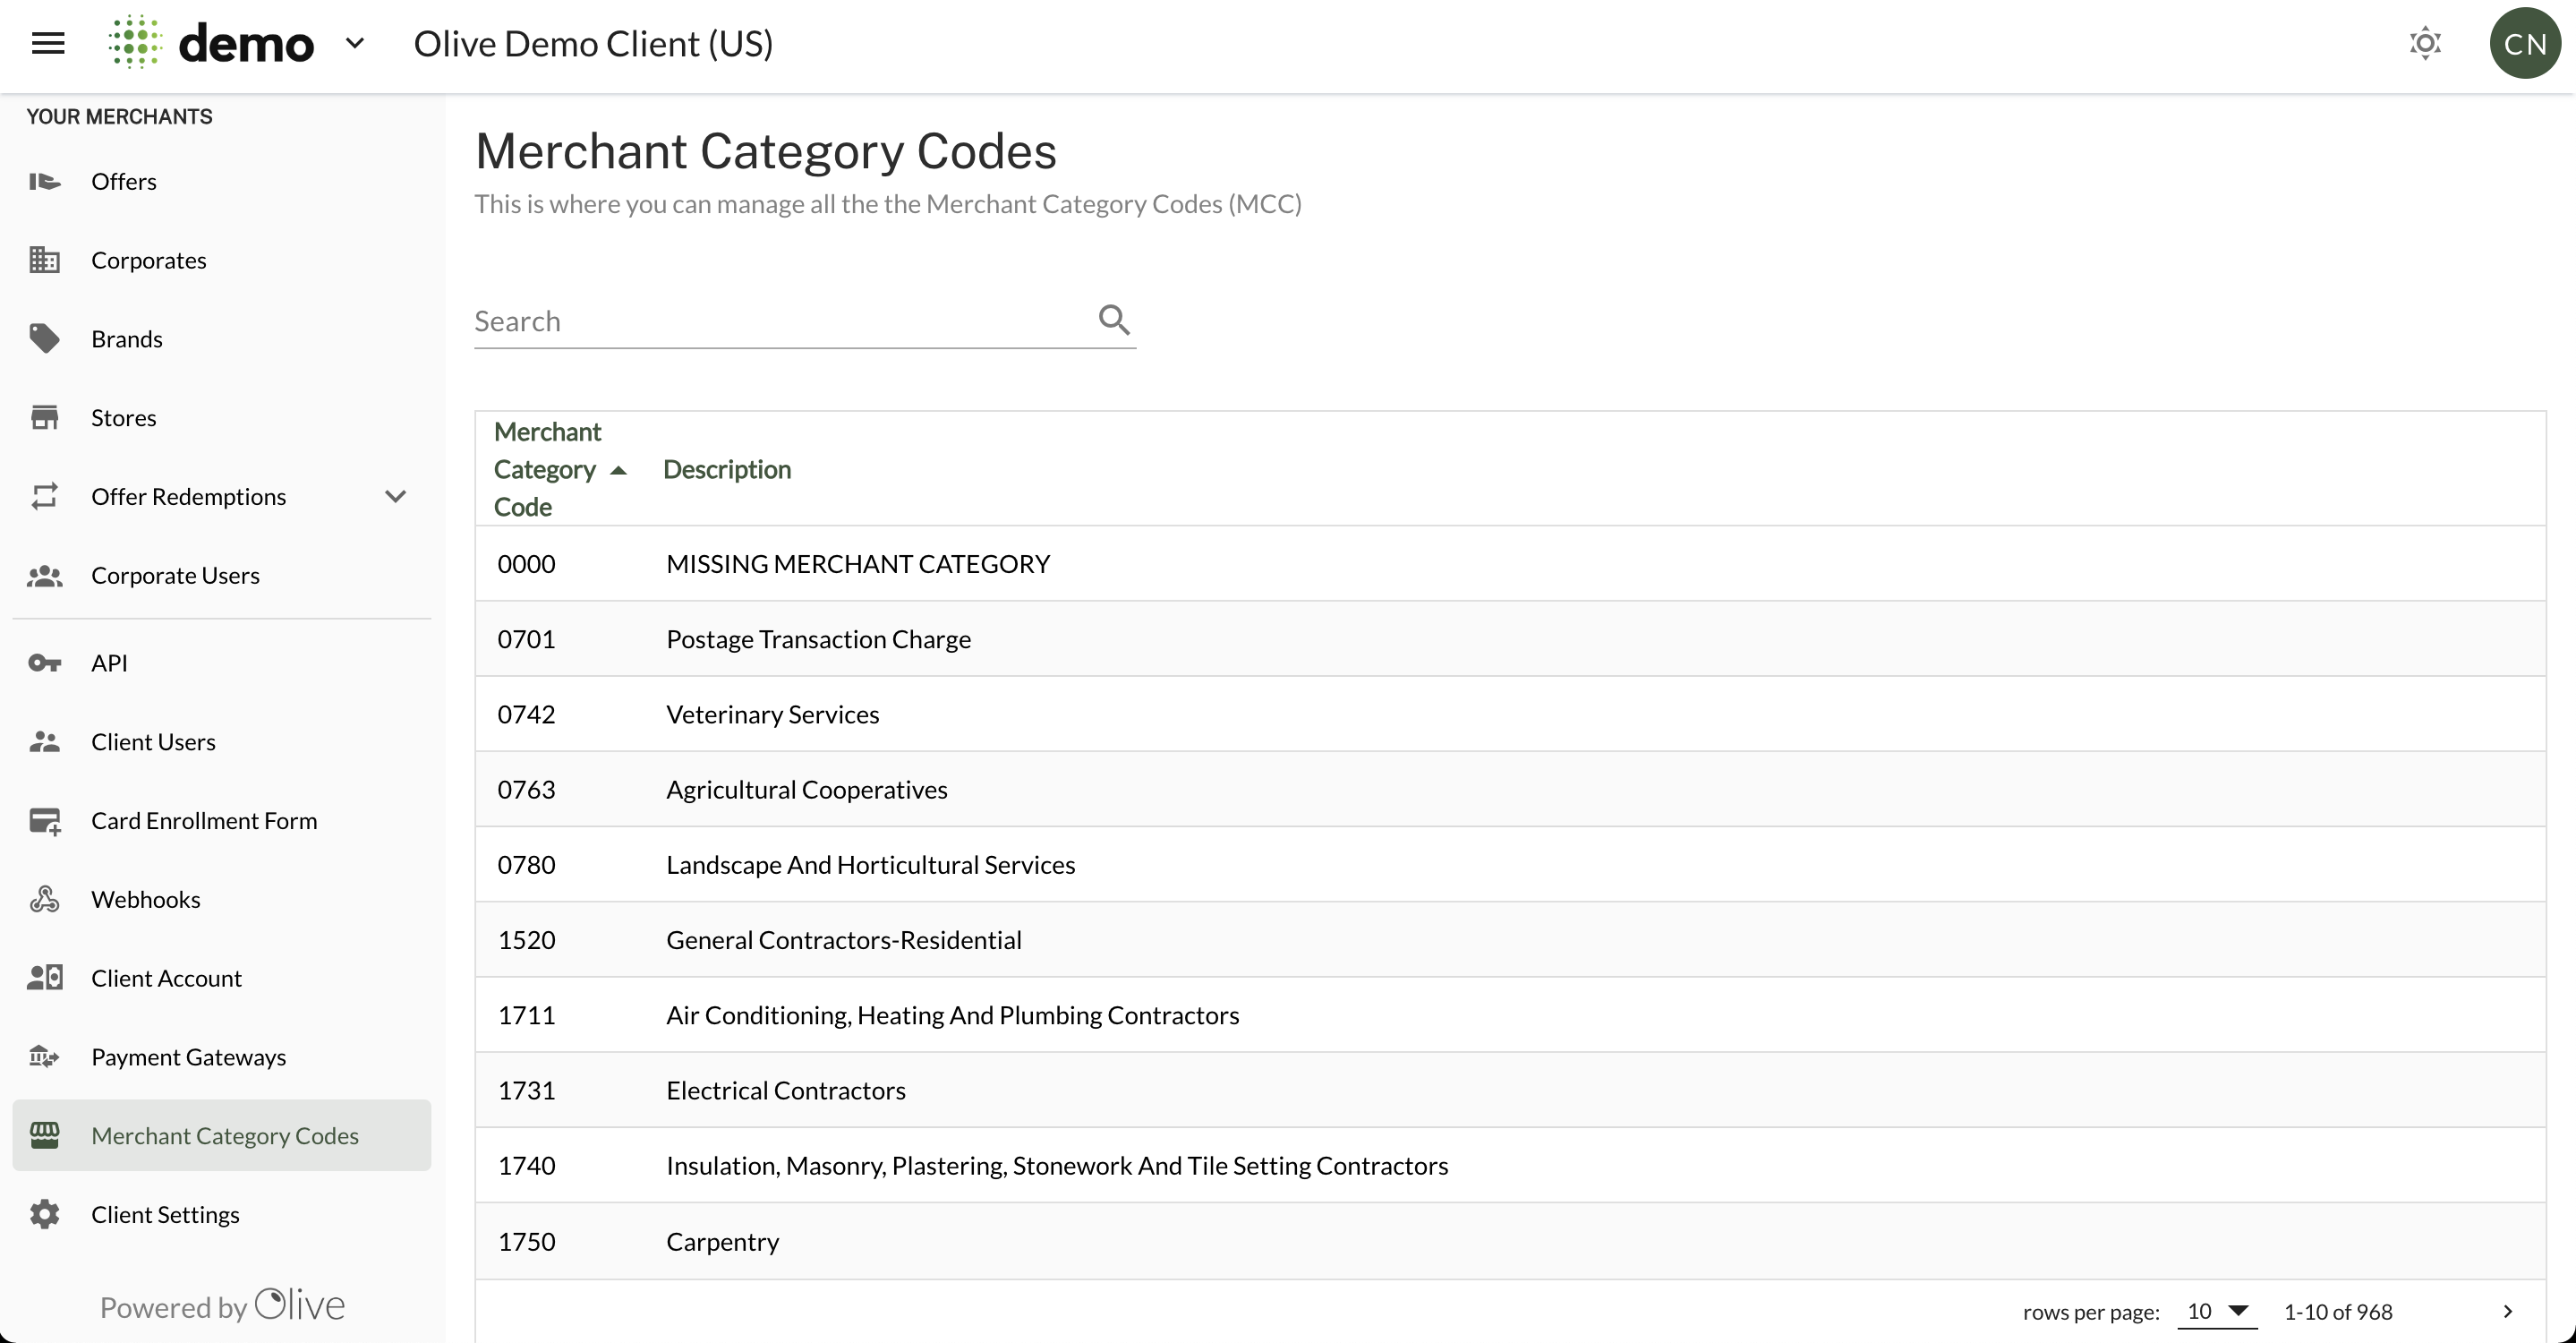Expand the client switcher chevron next to demo
This screenshot has width=2576, height=1343.
click(355, 43)
